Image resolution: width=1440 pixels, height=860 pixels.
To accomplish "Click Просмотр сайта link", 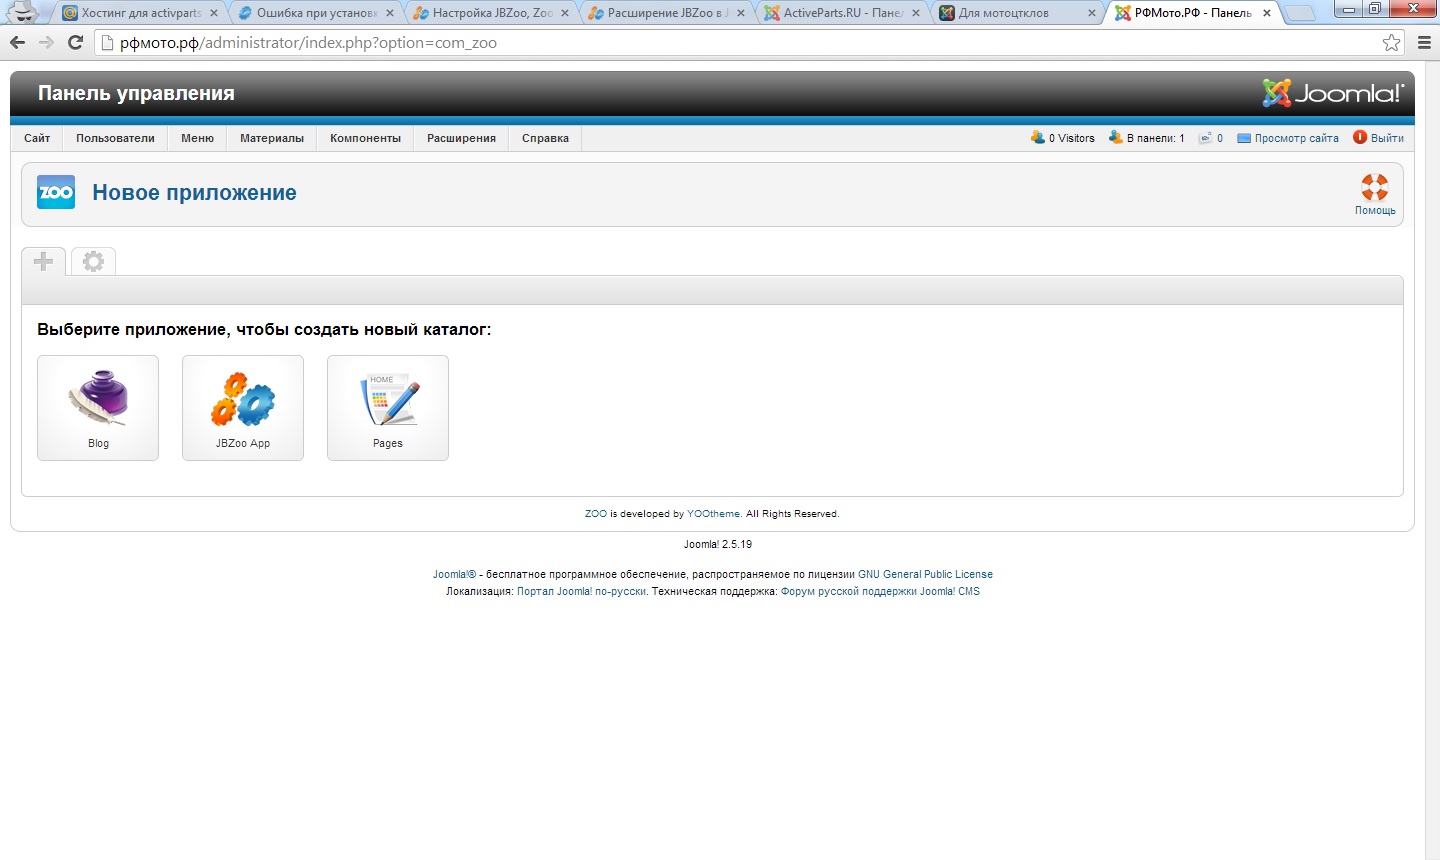I will 1295,138.
